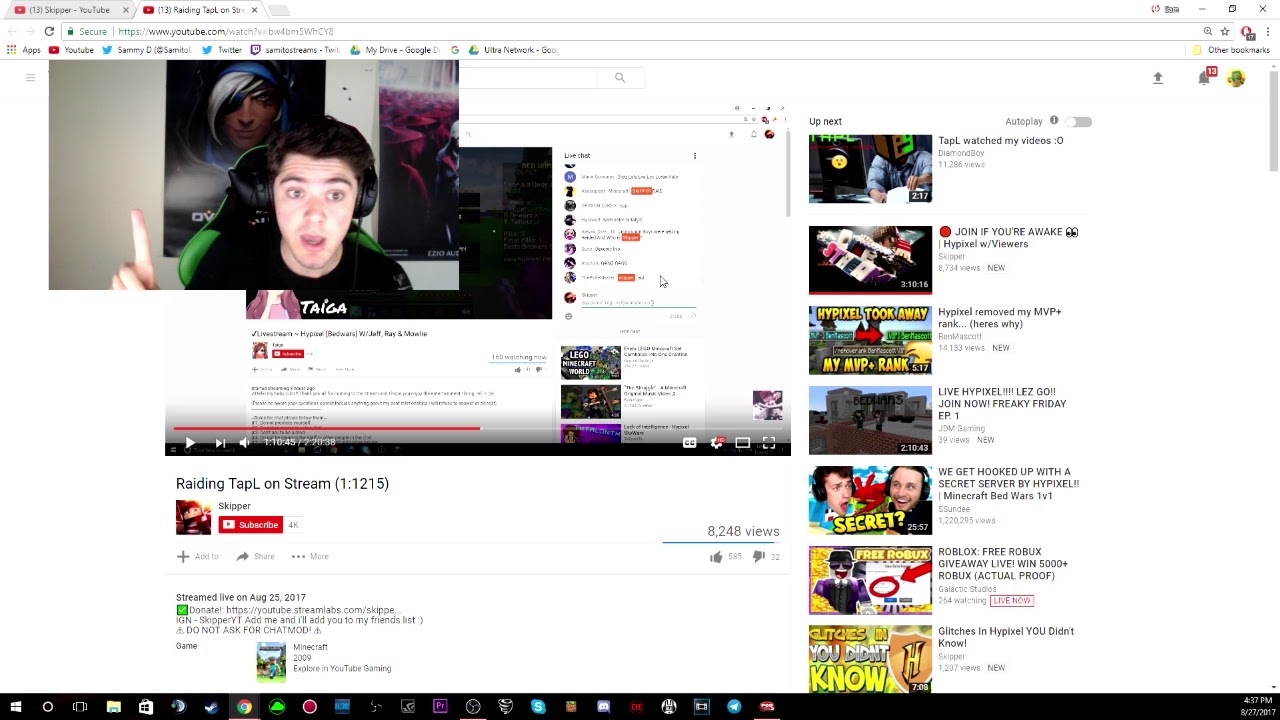Bookmark this page with the star icon
This screenshot has height=720, width=1280.
pos(1224,31)
